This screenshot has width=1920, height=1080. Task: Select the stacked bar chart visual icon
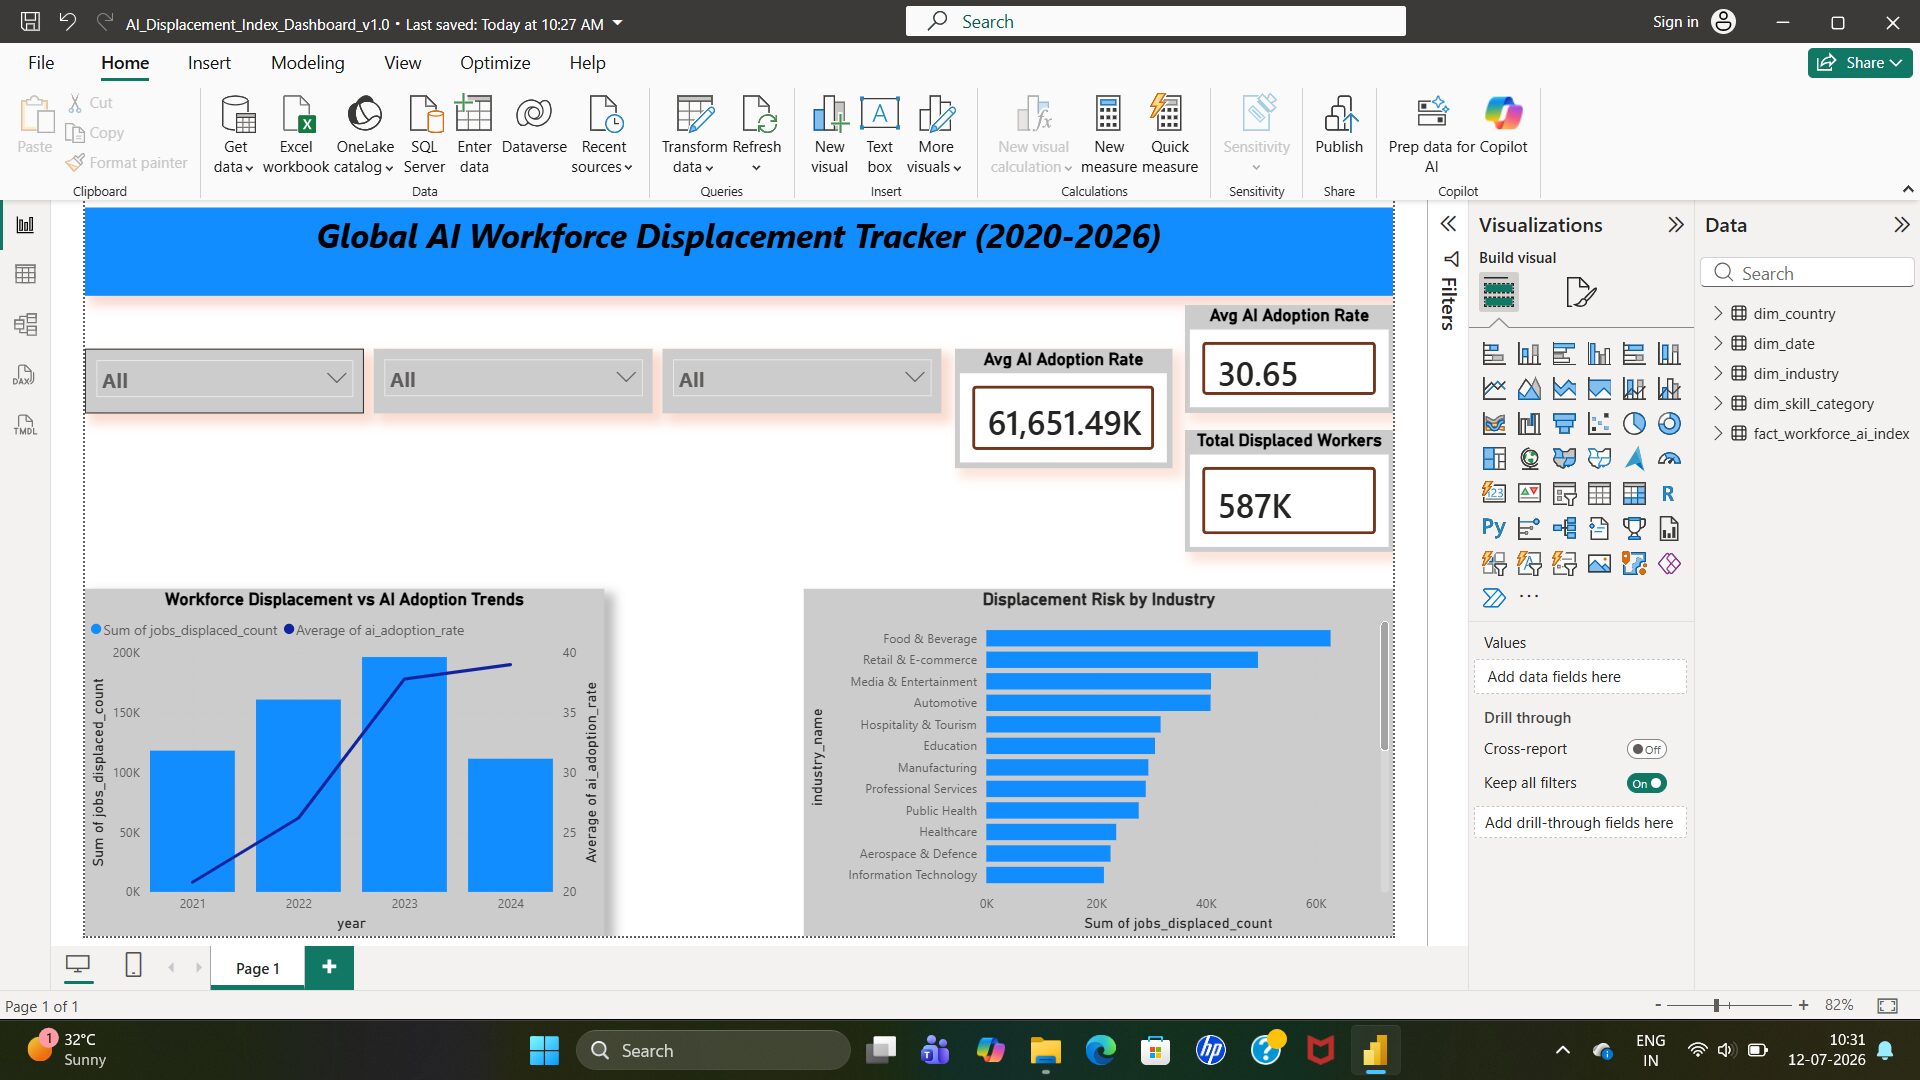point(1494,354)
